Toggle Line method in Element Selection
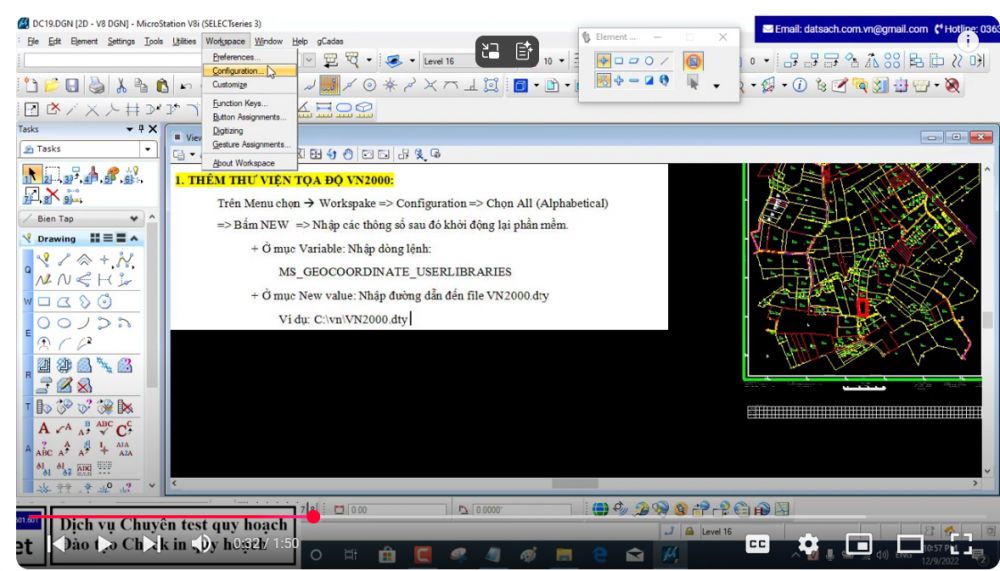Screen dimensions: 1000x571 click(x=664, y=61)
